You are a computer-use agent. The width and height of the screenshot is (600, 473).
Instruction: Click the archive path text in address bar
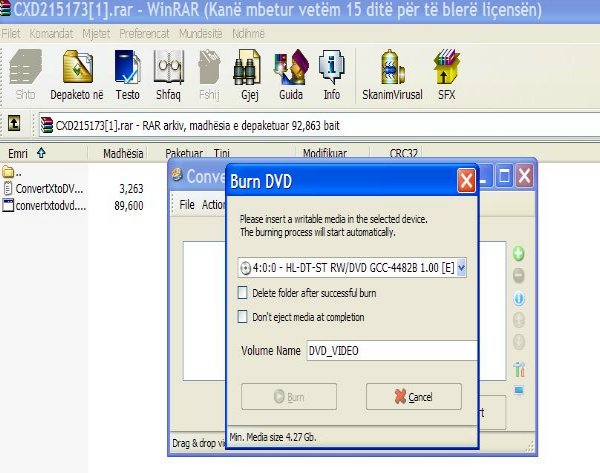pyautogui.click(x=197, y=125)
